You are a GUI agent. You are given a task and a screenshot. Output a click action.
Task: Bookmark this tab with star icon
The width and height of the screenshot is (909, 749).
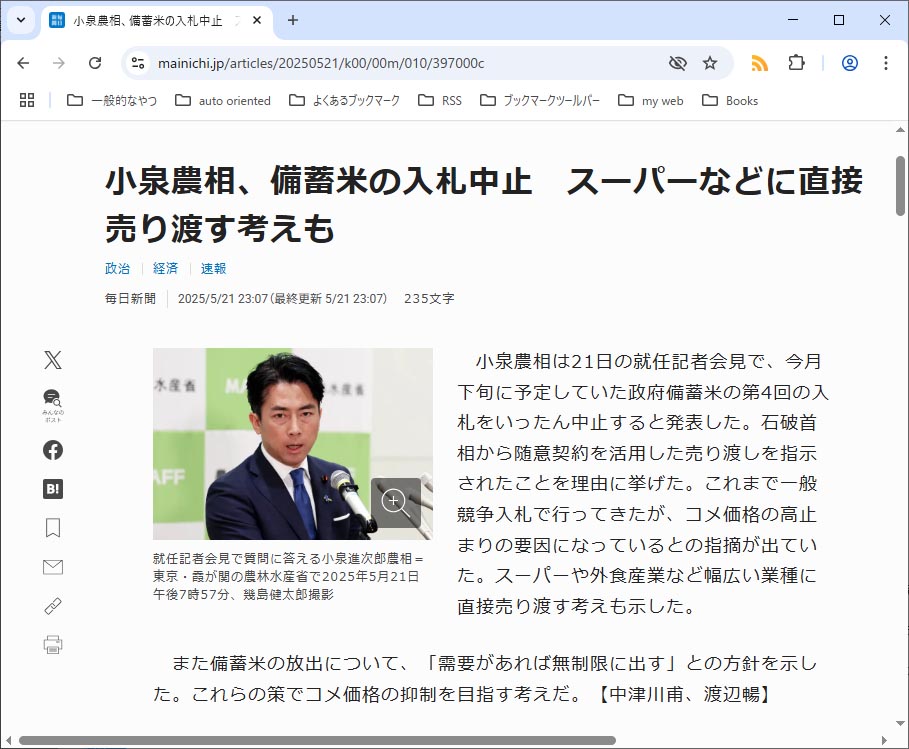pos(710,63)
